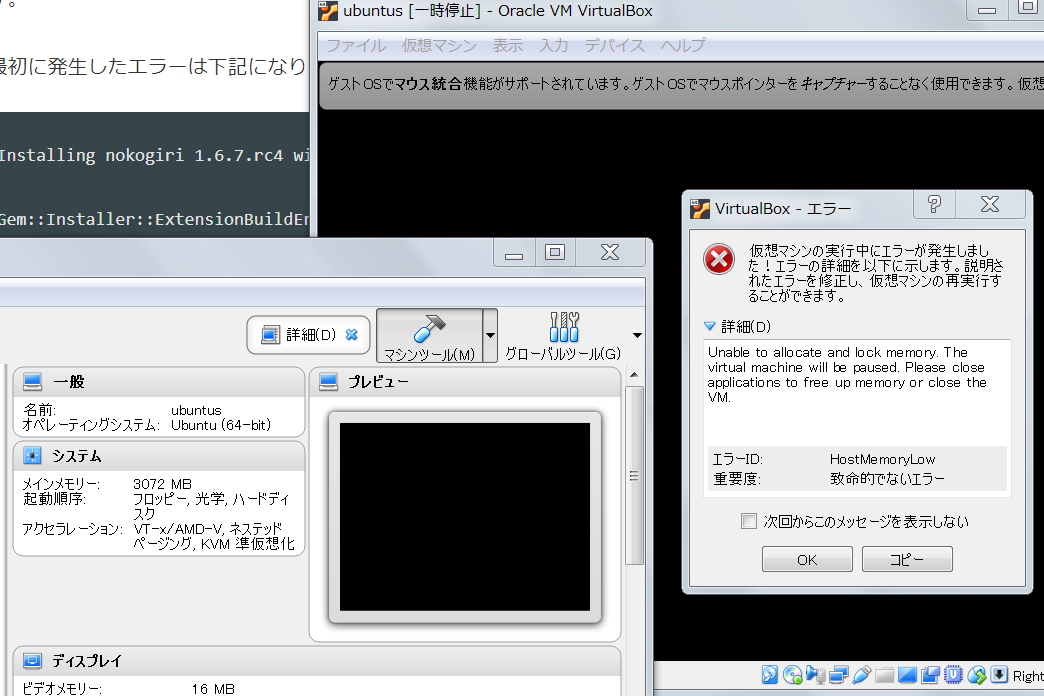Viewport: 1044px width, 696px height.
Task: Click the hard disk activity icon in the VM status bar
Action: point(770,675)
